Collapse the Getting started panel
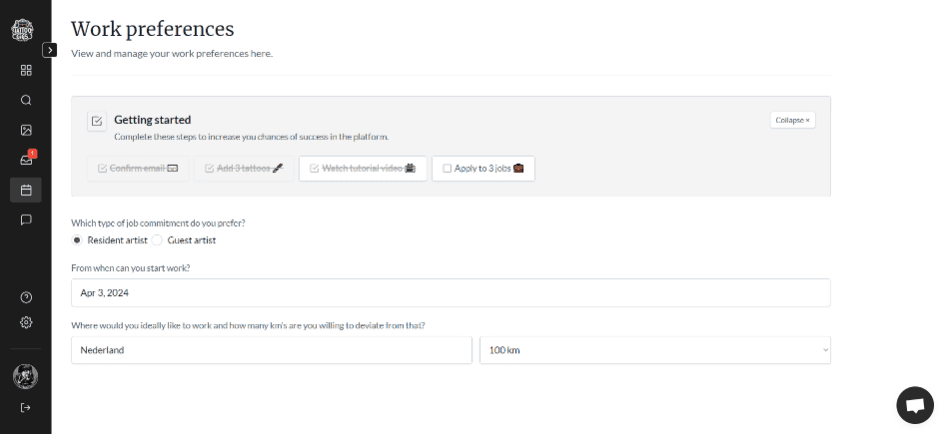This screenshot has height=434, width=946. (x=793, y=120)
